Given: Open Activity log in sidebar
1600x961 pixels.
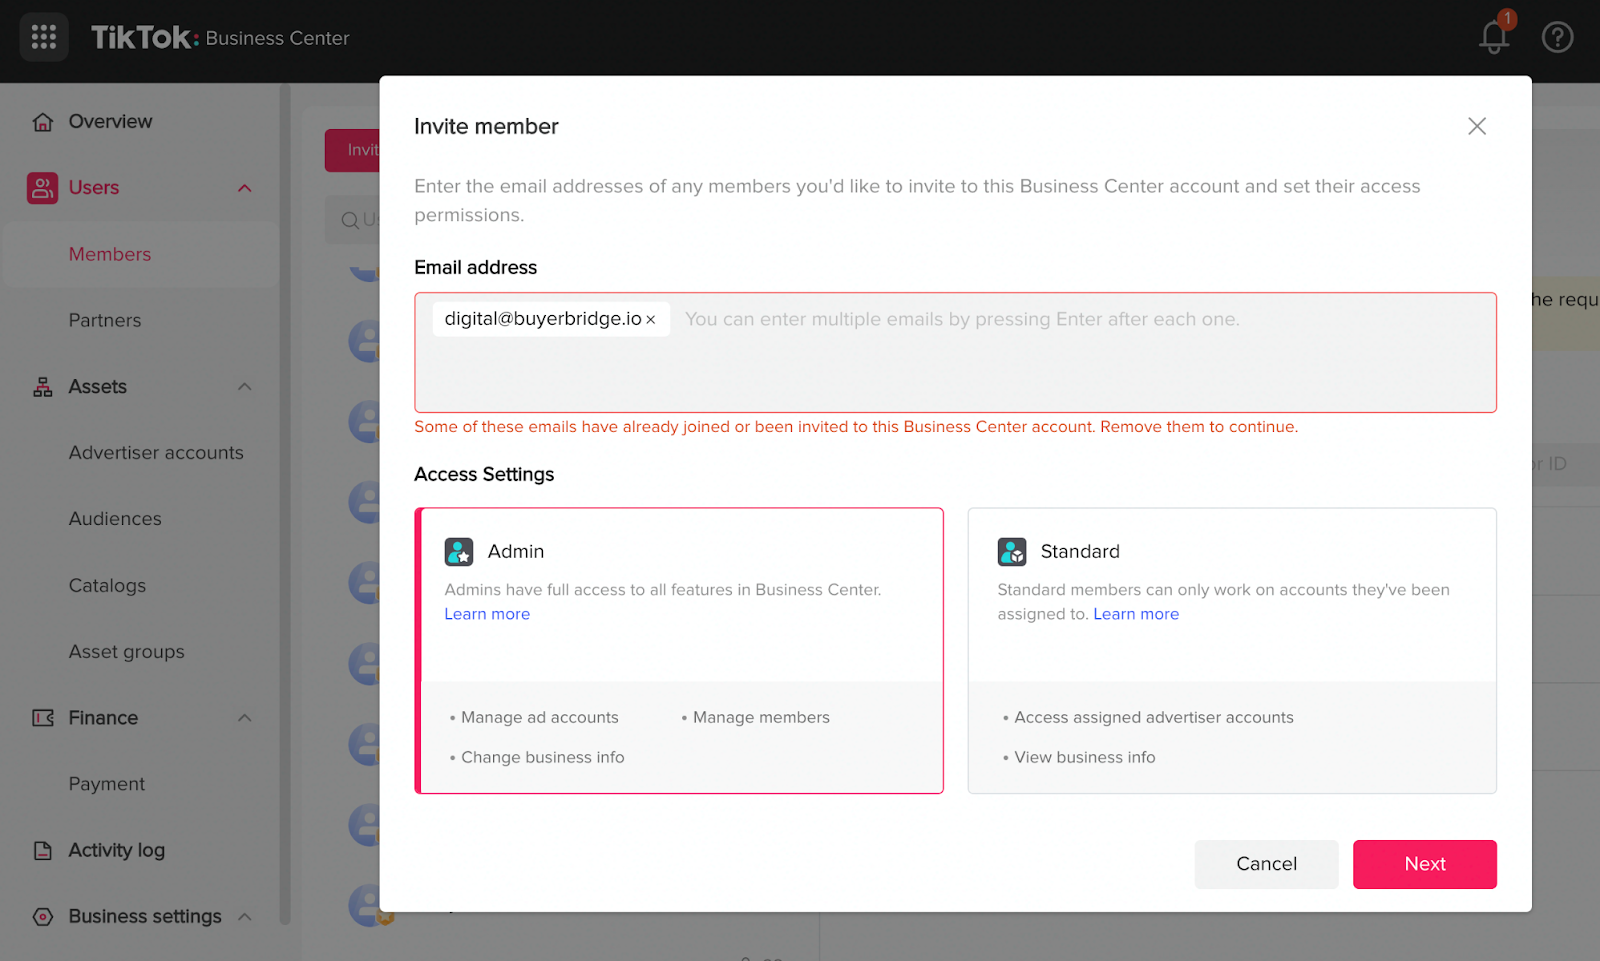Looking at the screenshot, I should tap(117, 851).
